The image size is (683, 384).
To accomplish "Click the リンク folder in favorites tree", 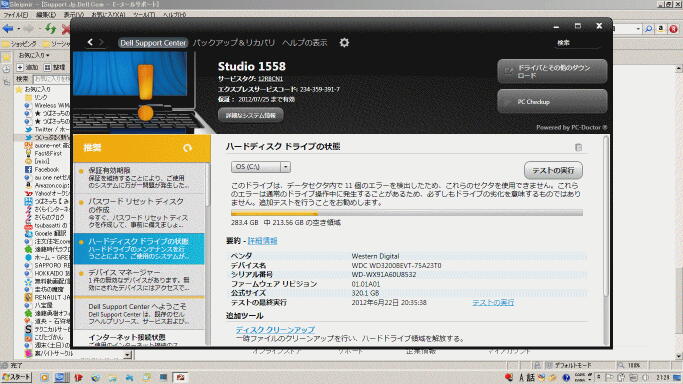I will click(37, 97).
